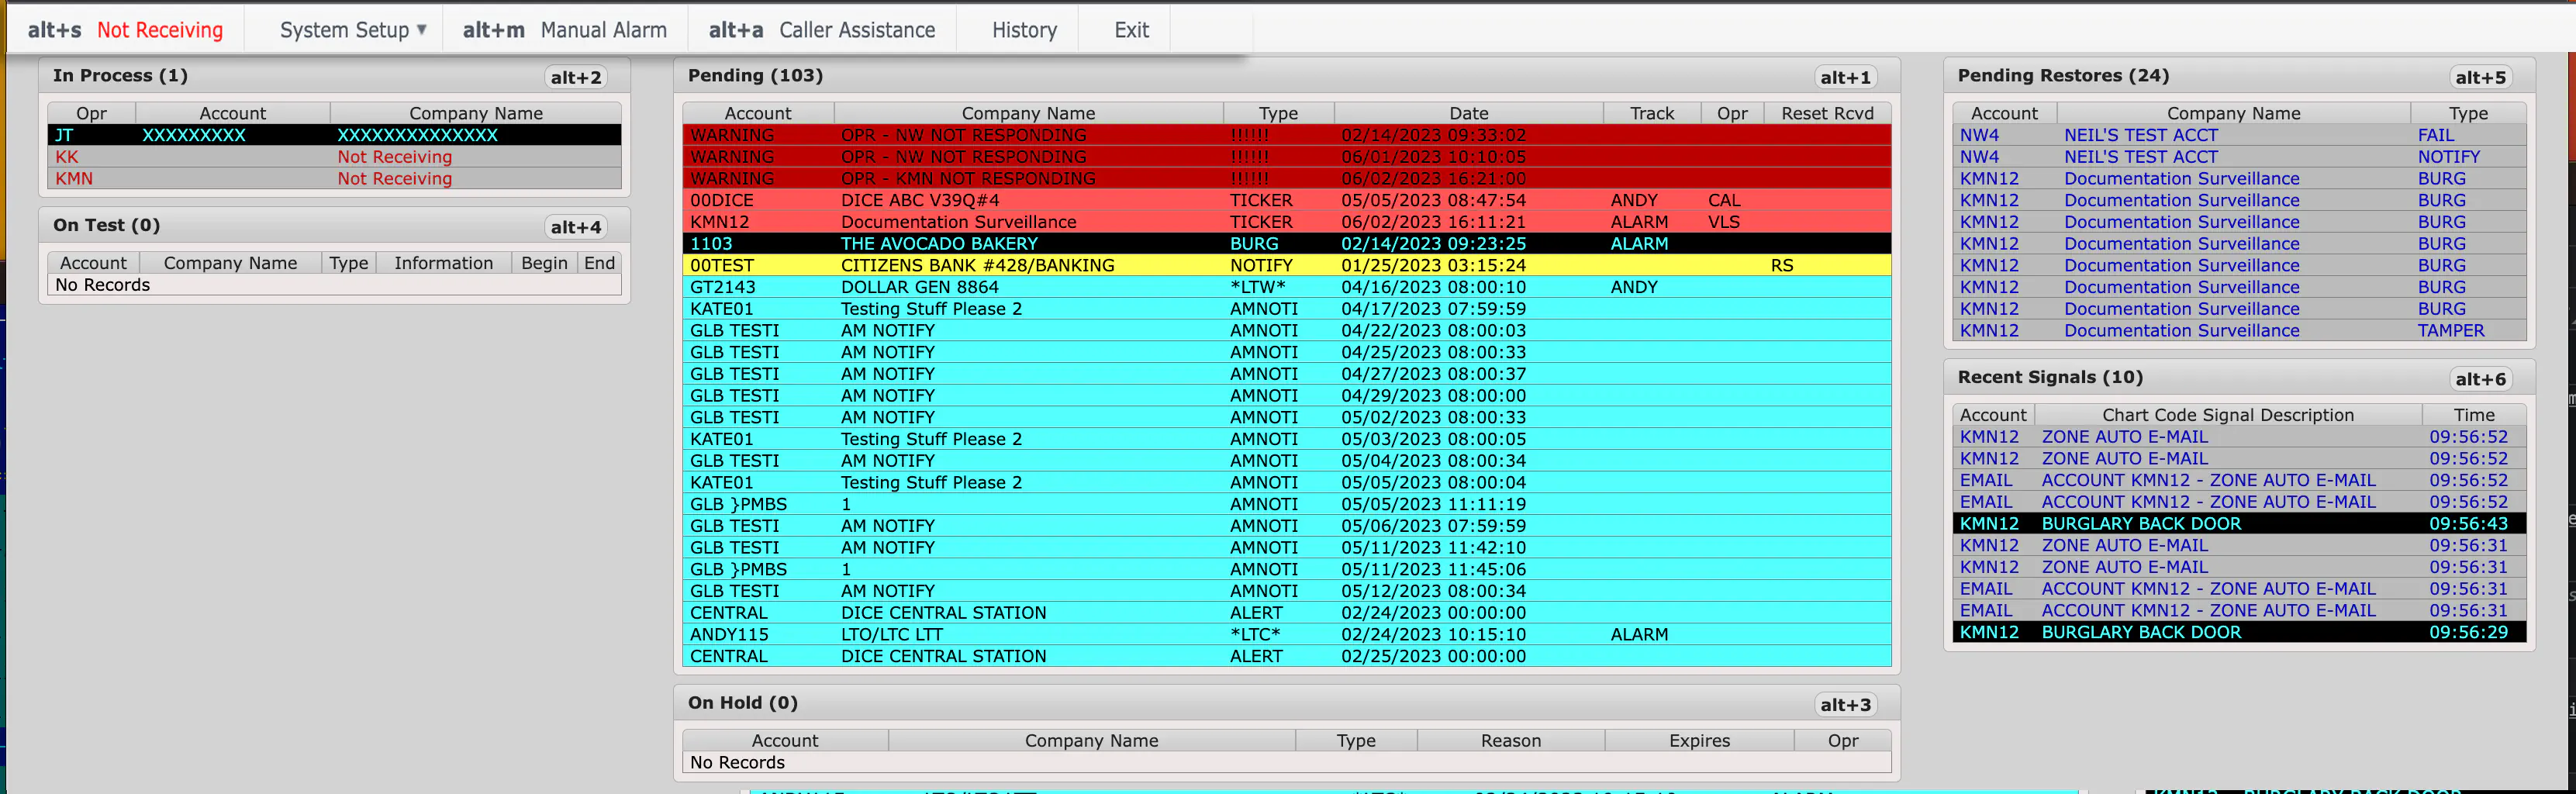Image resolution: width=2576 pixels, height=794 pixels.
Task: Click the Pending Account column header
Action: (758, 113)
